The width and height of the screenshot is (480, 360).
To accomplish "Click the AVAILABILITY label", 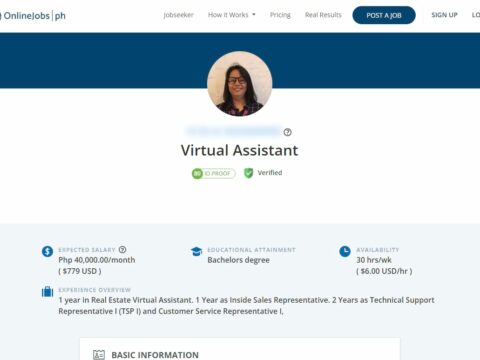I will point(378,250).
